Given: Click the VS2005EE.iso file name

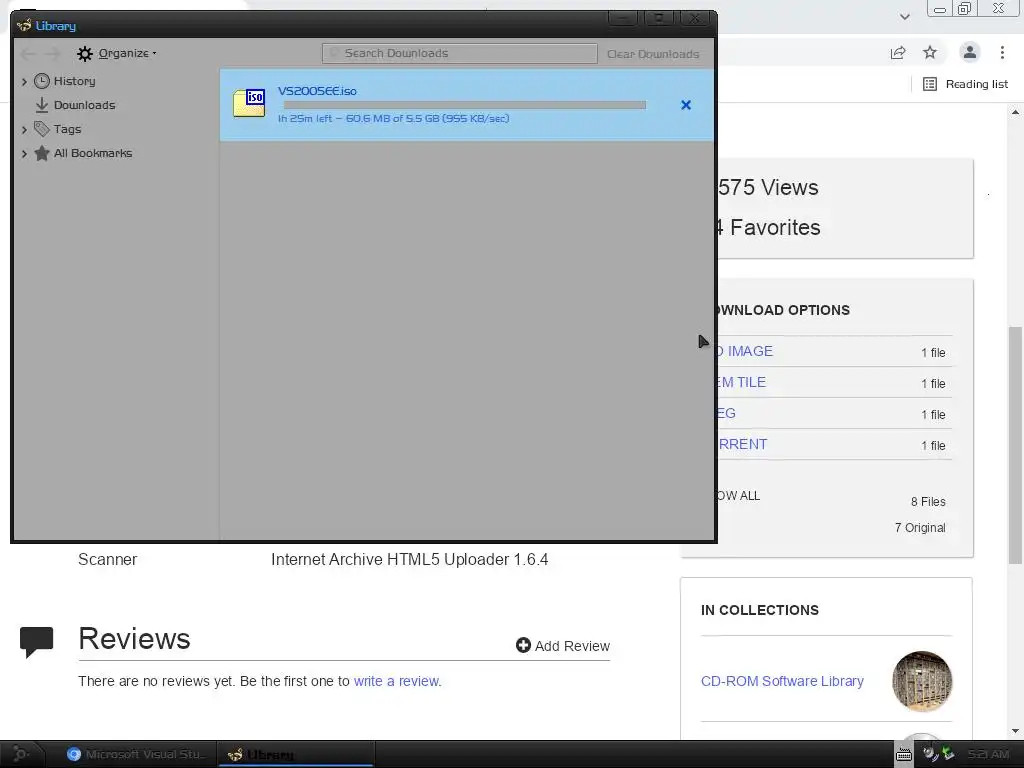Looking at the screenshot, I should coord(317,91).
